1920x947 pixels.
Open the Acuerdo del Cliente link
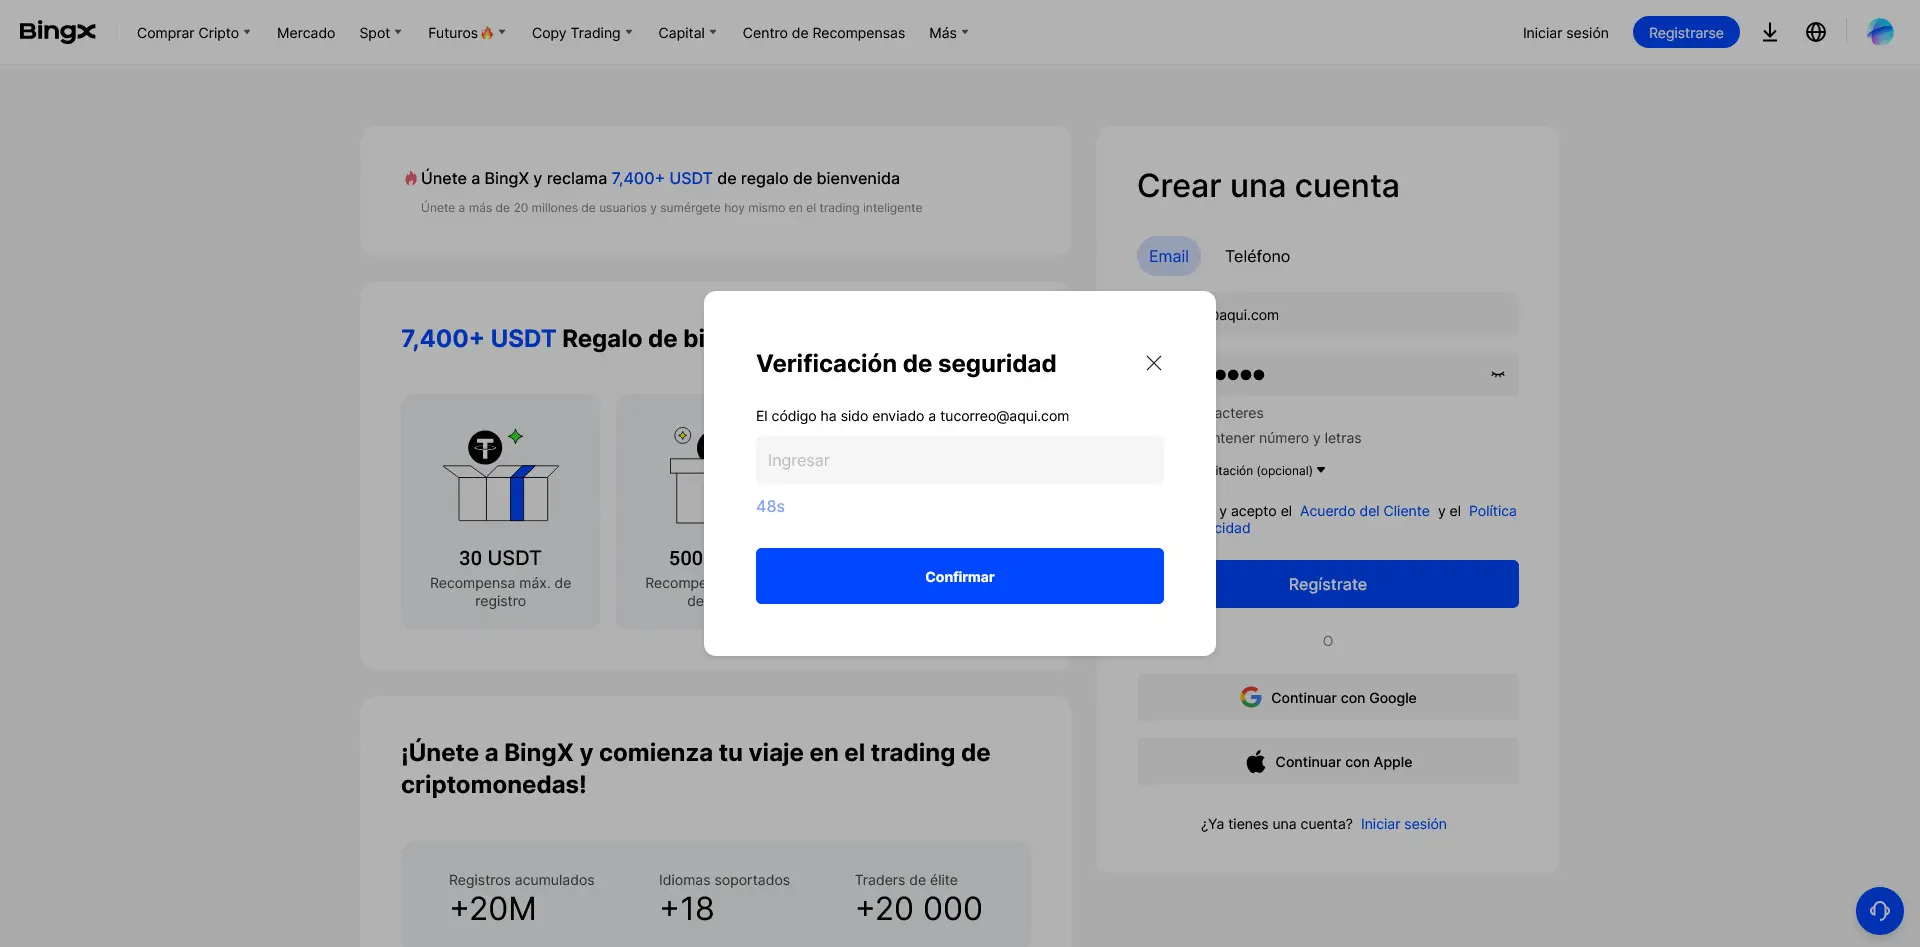(x=1364, y=511)
